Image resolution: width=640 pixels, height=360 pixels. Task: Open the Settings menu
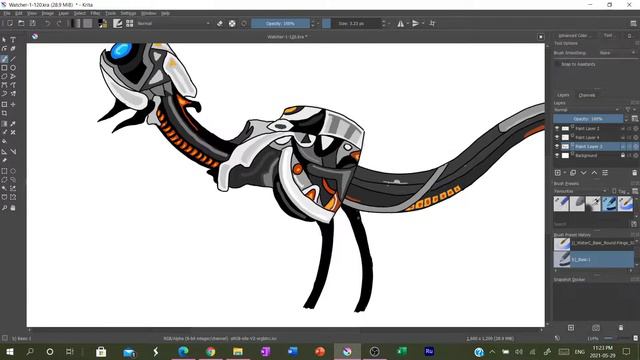128,13
